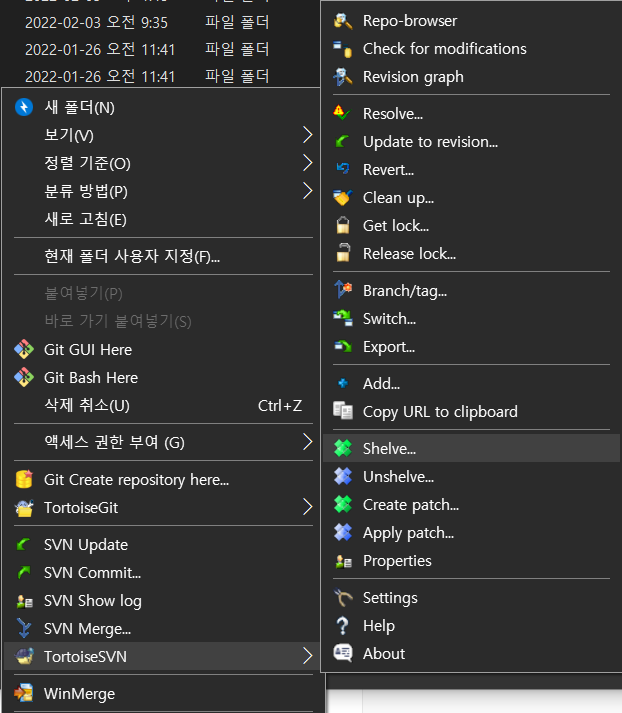This screenshot has width=622, height=713.
Task: Click the Properties icon
Action: [343, 562]
